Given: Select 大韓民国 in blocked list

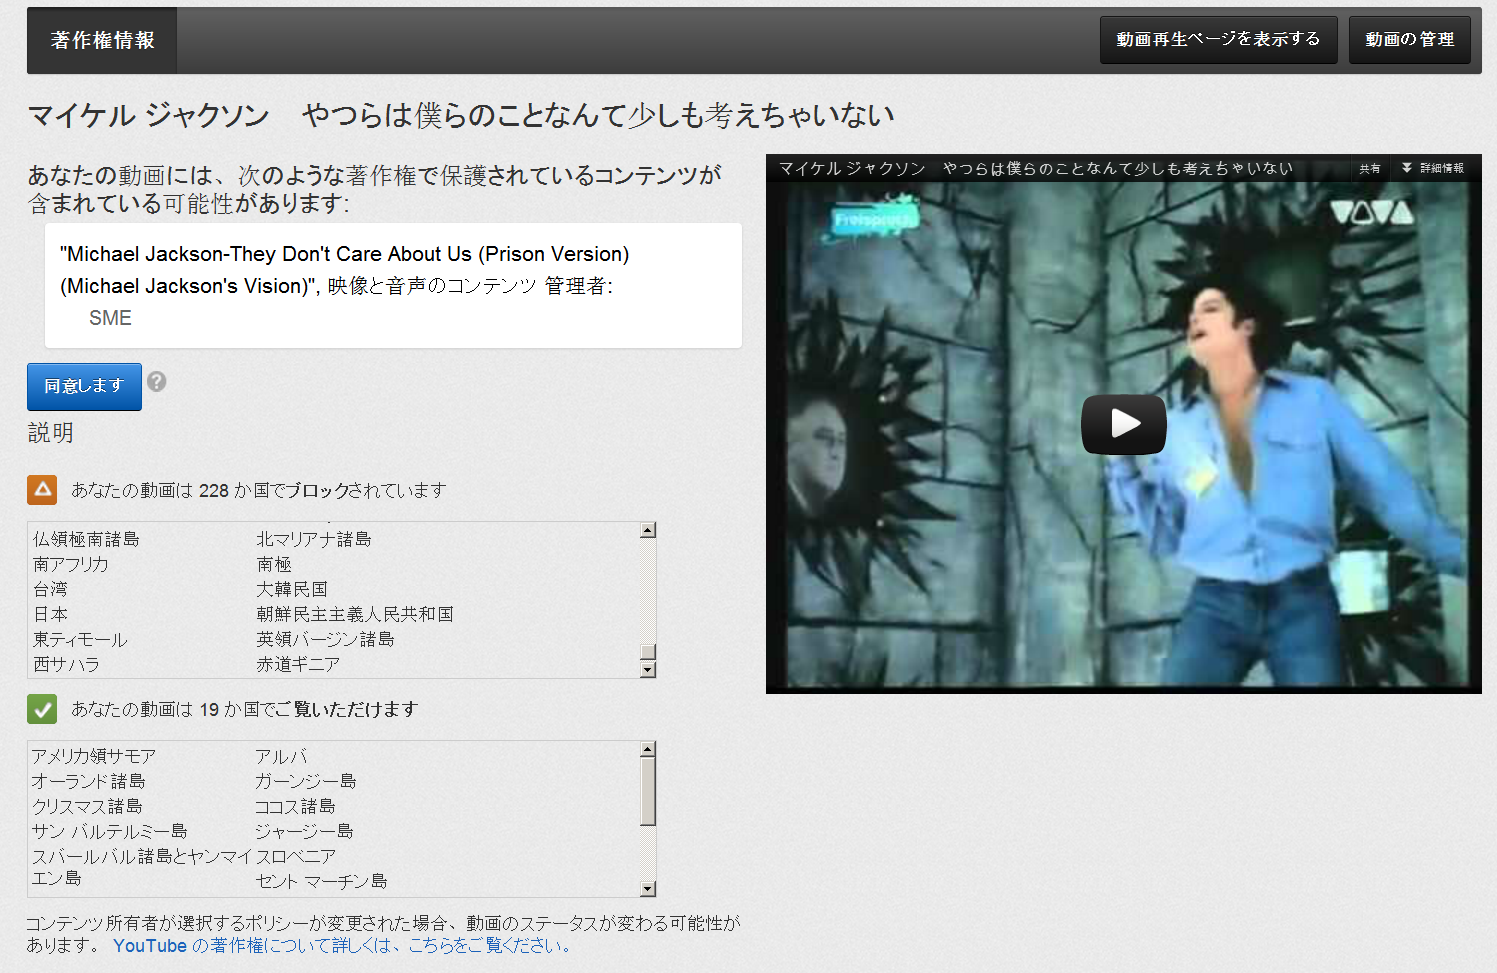Looking at the screenshot, I should coord(292,589).
